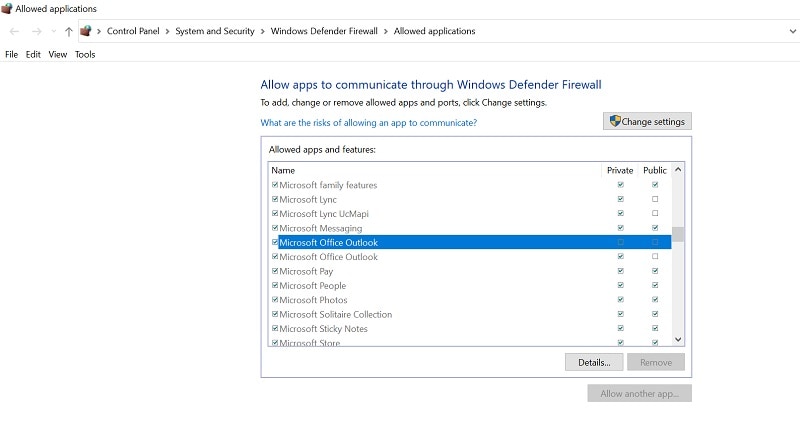
Task: Go back using the Back arrow
Action: point(14,31)
